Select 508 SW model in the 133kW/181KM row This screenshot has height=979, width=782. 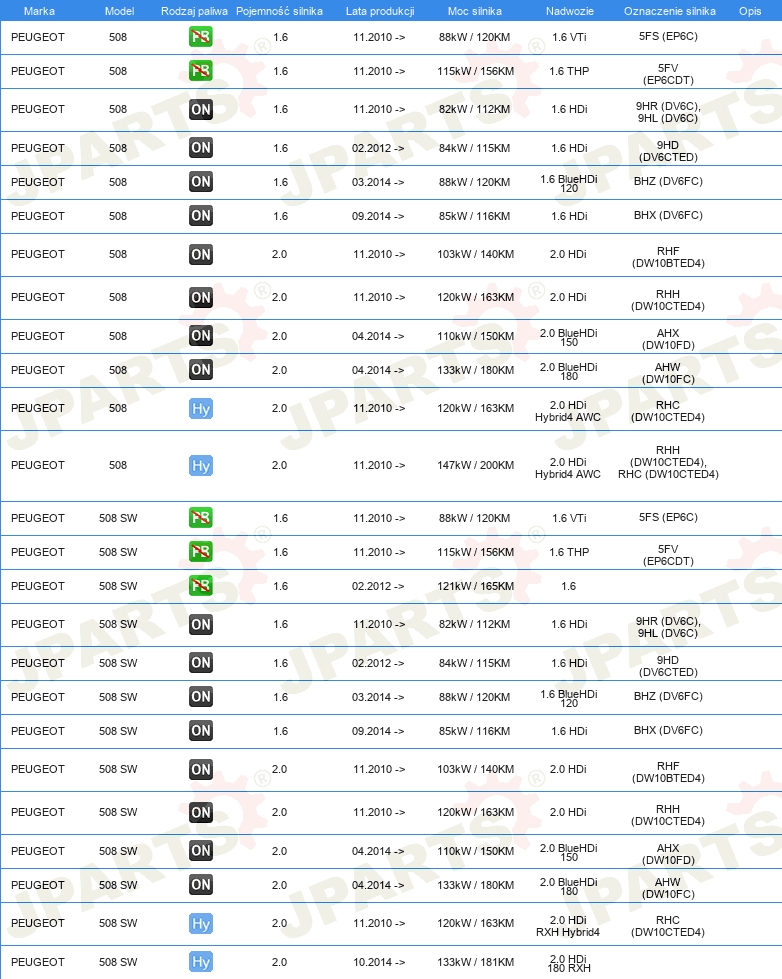[118, 962]
